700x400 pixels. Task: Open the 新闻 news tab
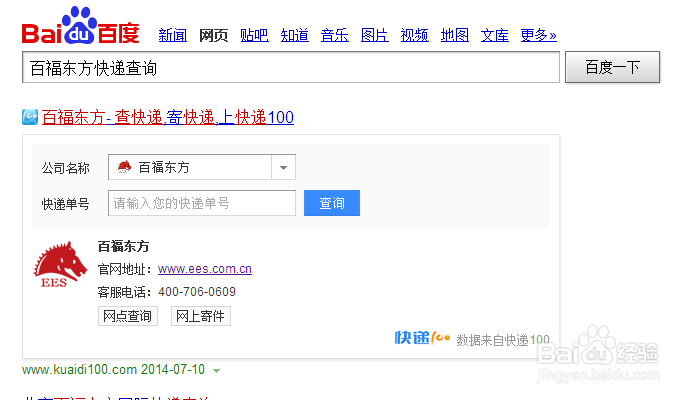tap(173, 35)
